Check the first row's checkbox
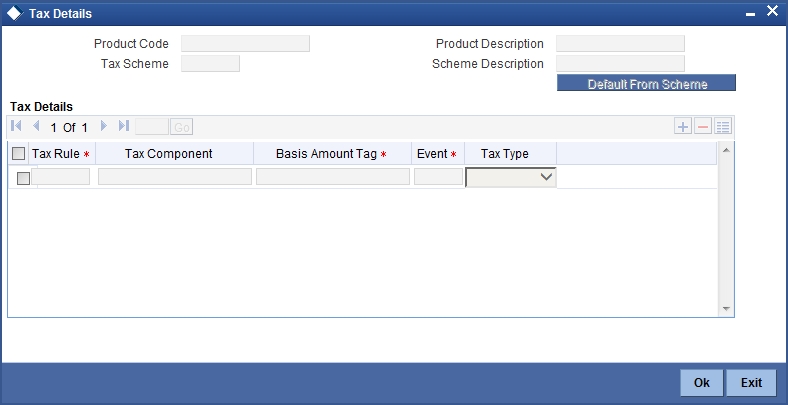788x405 pixels. coord(23,178)
